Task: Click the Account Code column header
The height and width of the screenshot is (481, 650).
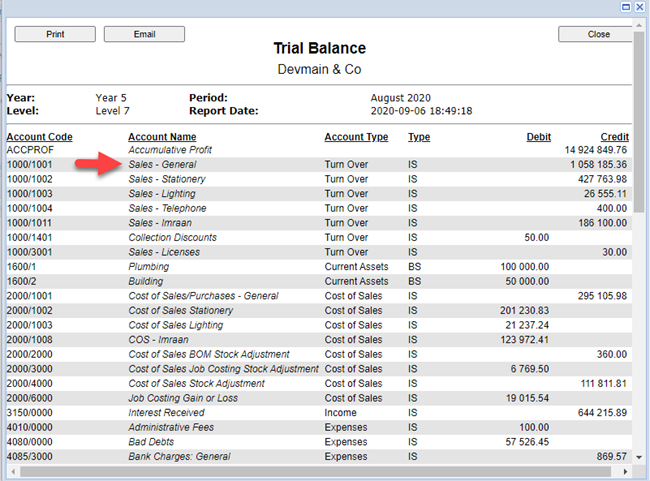Action: click(x=39, y=137)
